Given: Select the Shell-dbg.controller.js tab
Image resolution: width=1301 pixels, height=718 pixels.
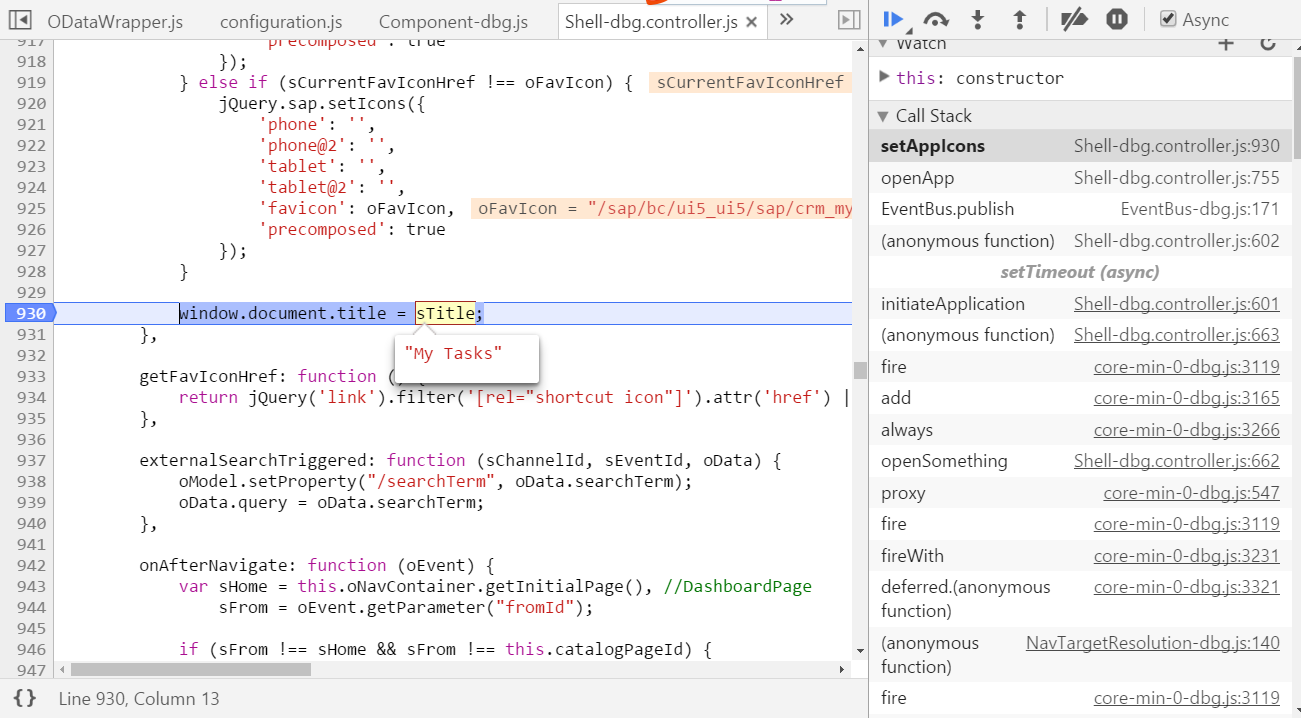Looking at the screenshot, I should [x=650, y=21].
